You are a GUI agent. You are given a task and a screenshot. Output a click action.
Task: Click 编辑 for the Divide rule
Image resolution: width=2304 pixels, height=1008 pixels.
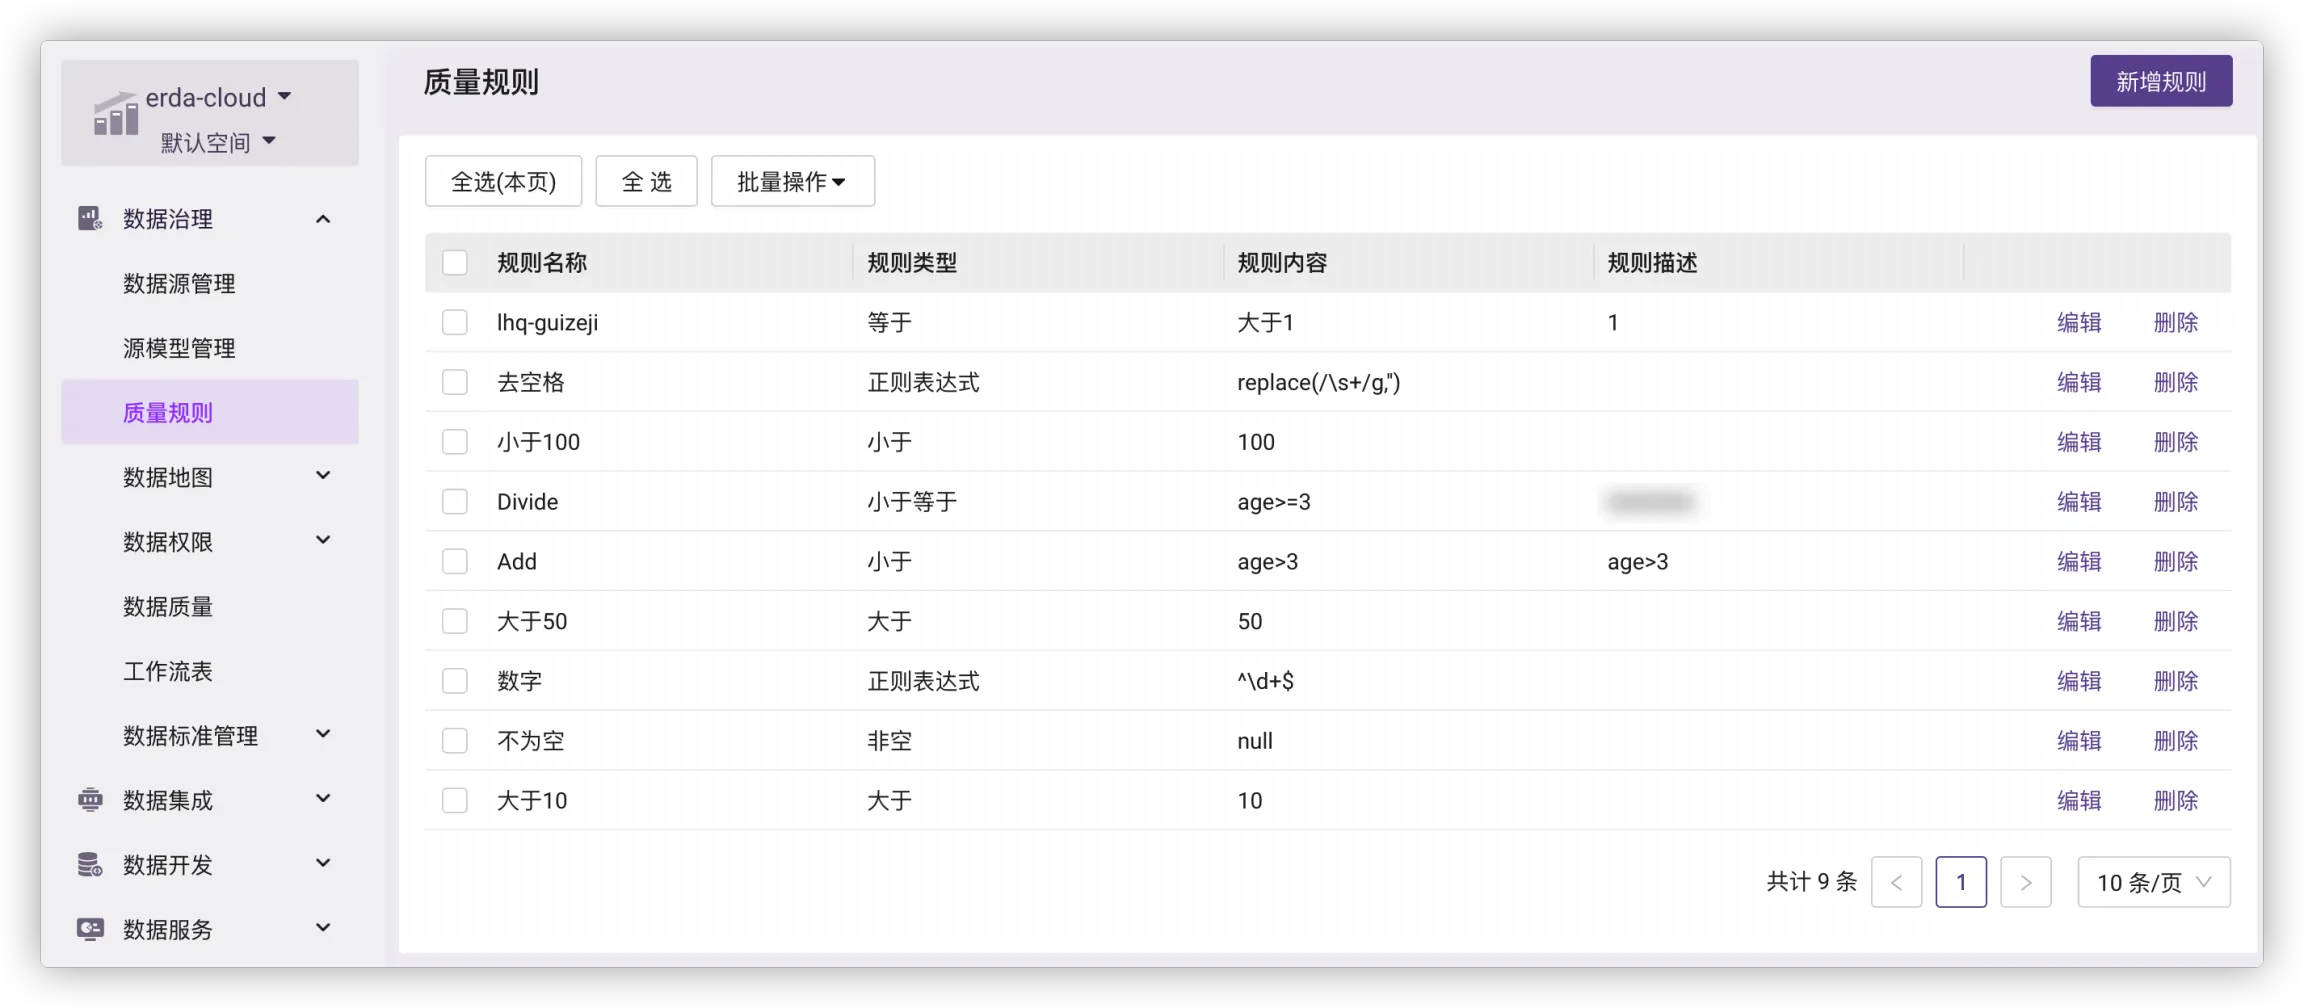point(2078,502)
